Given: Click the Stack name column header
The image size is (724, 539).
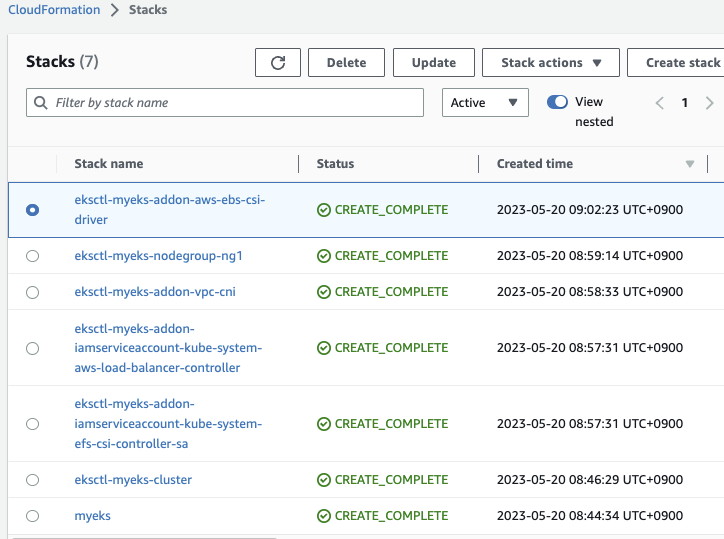Looking at the screenshot, I should click(x=109, y=164).
